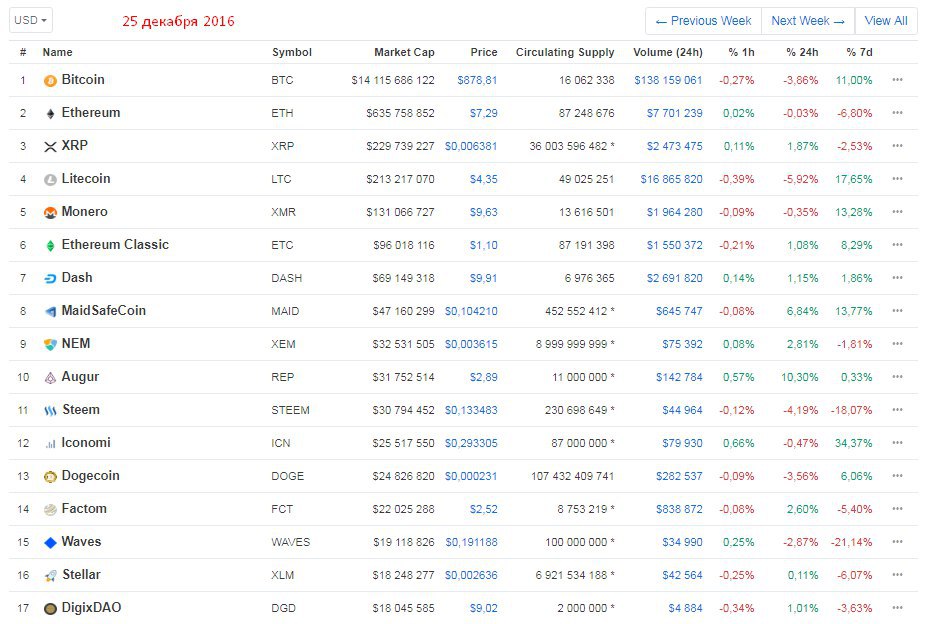This screenshot has height=624, width=926.
Task: Click the Augur triangle logo icon
Action: click(x=50, y=377)
